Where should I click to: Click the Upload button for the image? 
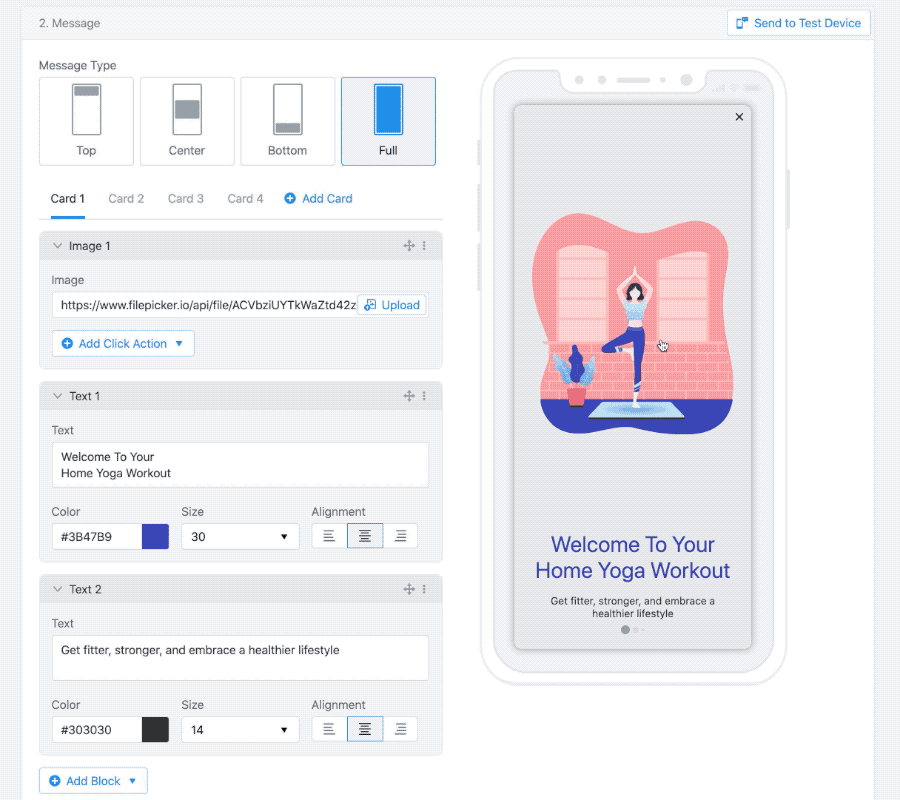391,305
